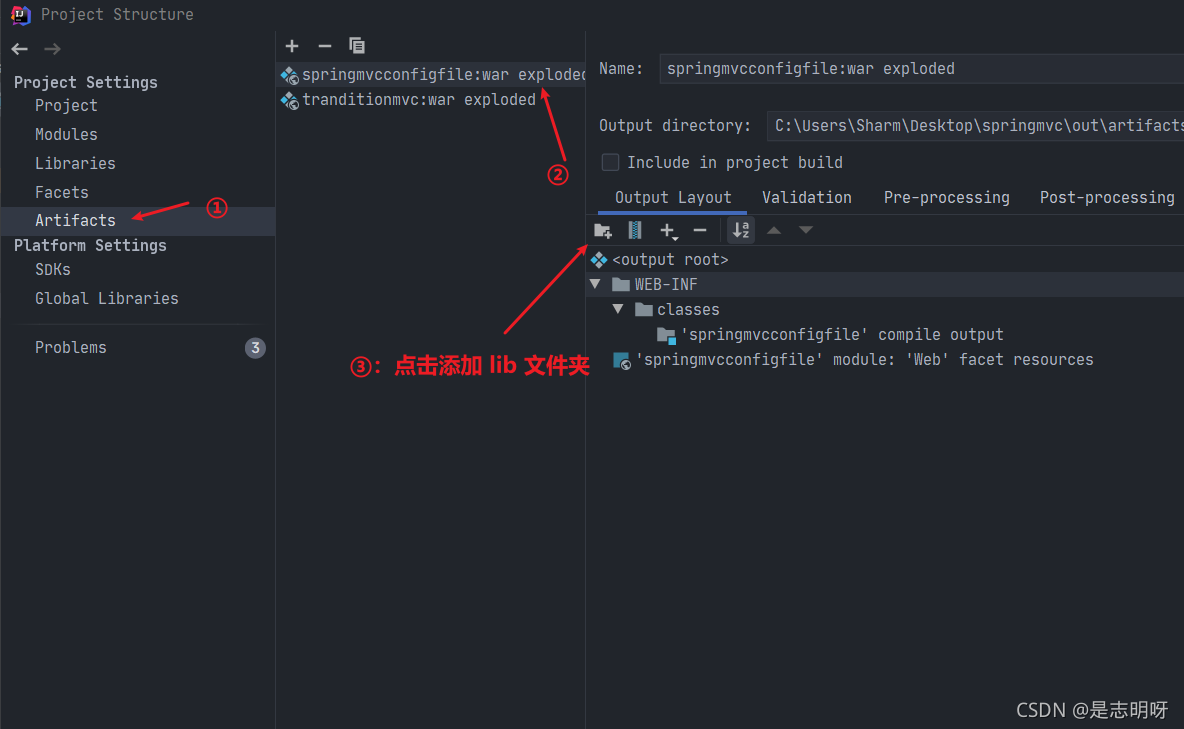1184x729 pixels.
Task: Create archive in output layout toolbar
Action: click(635, 230)
